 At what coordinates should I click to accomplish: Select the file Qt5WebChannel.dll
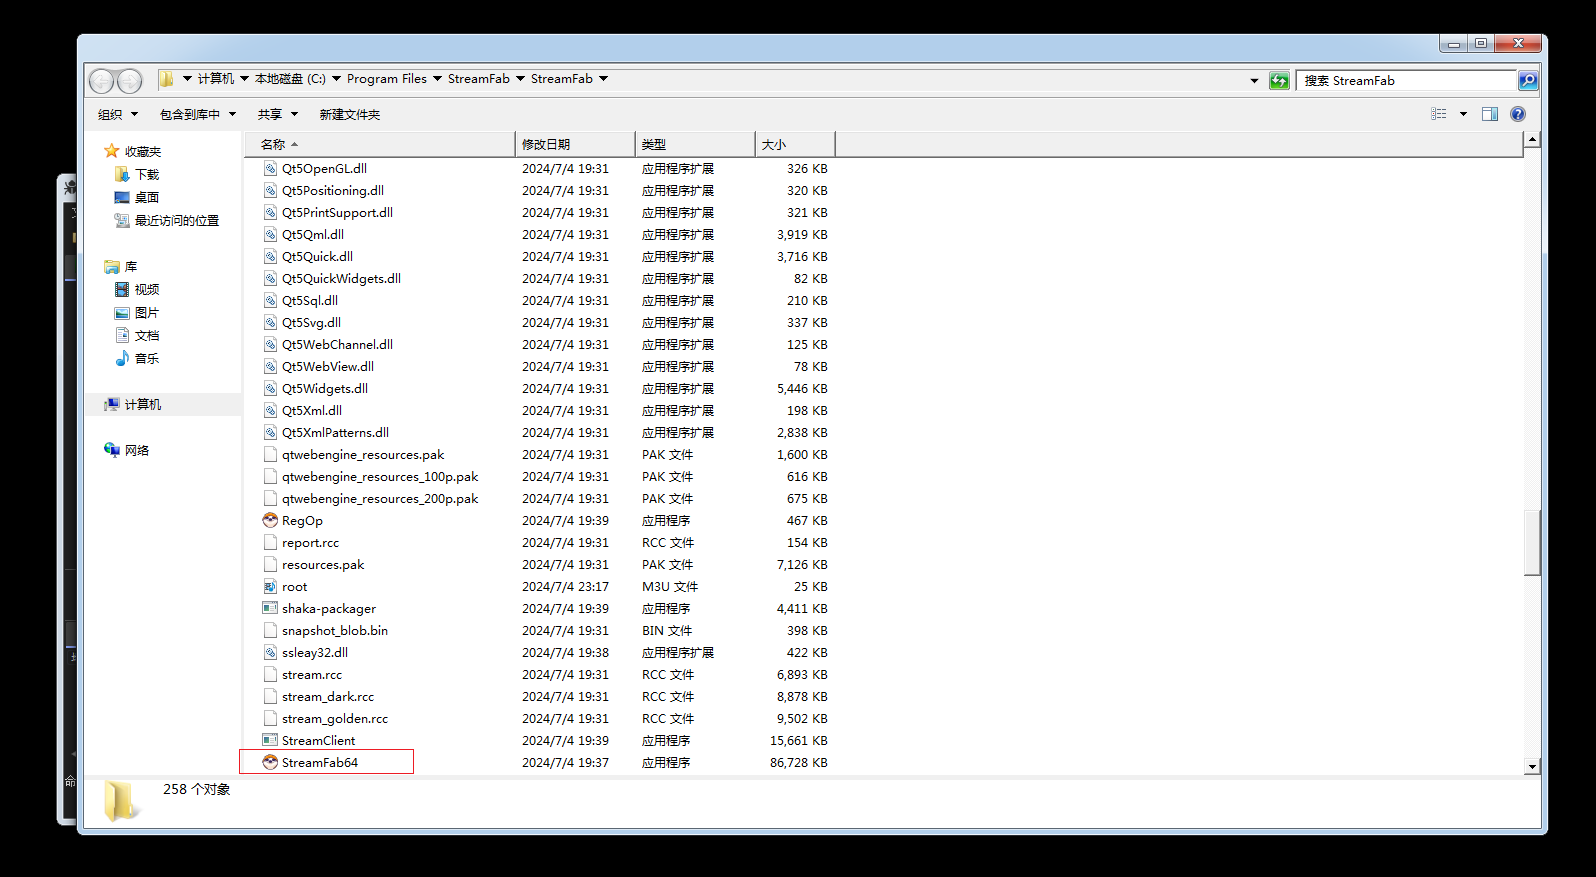pyautogui.click(x=337, y=344)
